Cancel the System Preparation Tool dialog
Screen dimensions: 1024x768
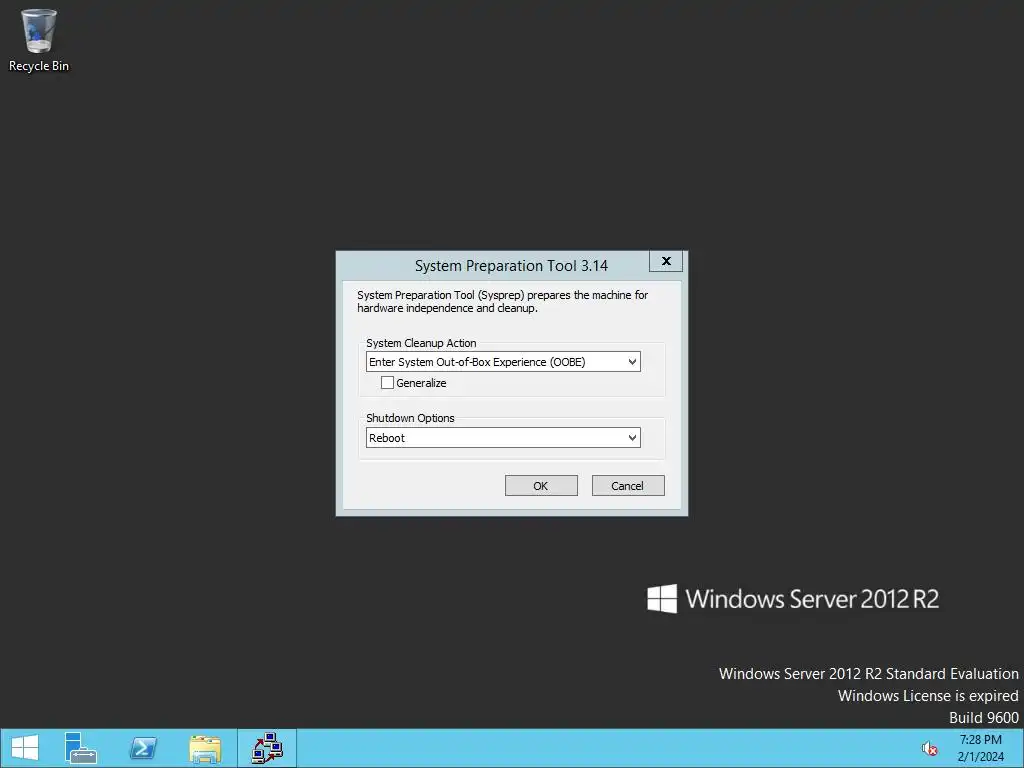(x=628, y=485)
